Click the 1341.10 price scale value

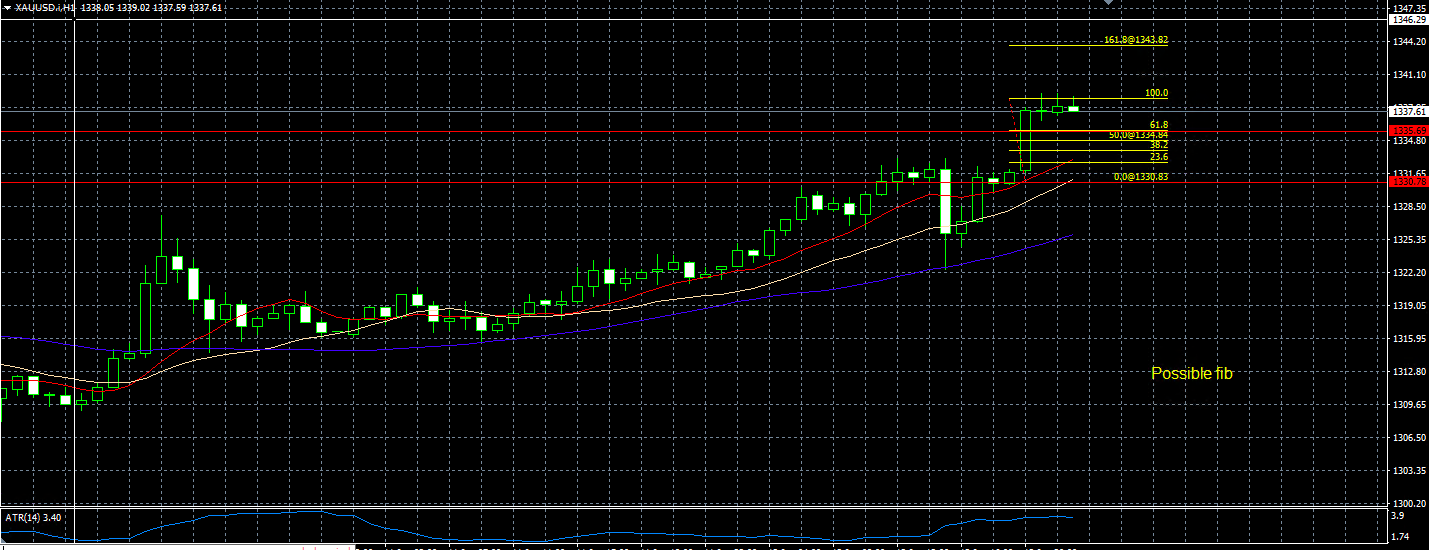tap(1408, 74)
